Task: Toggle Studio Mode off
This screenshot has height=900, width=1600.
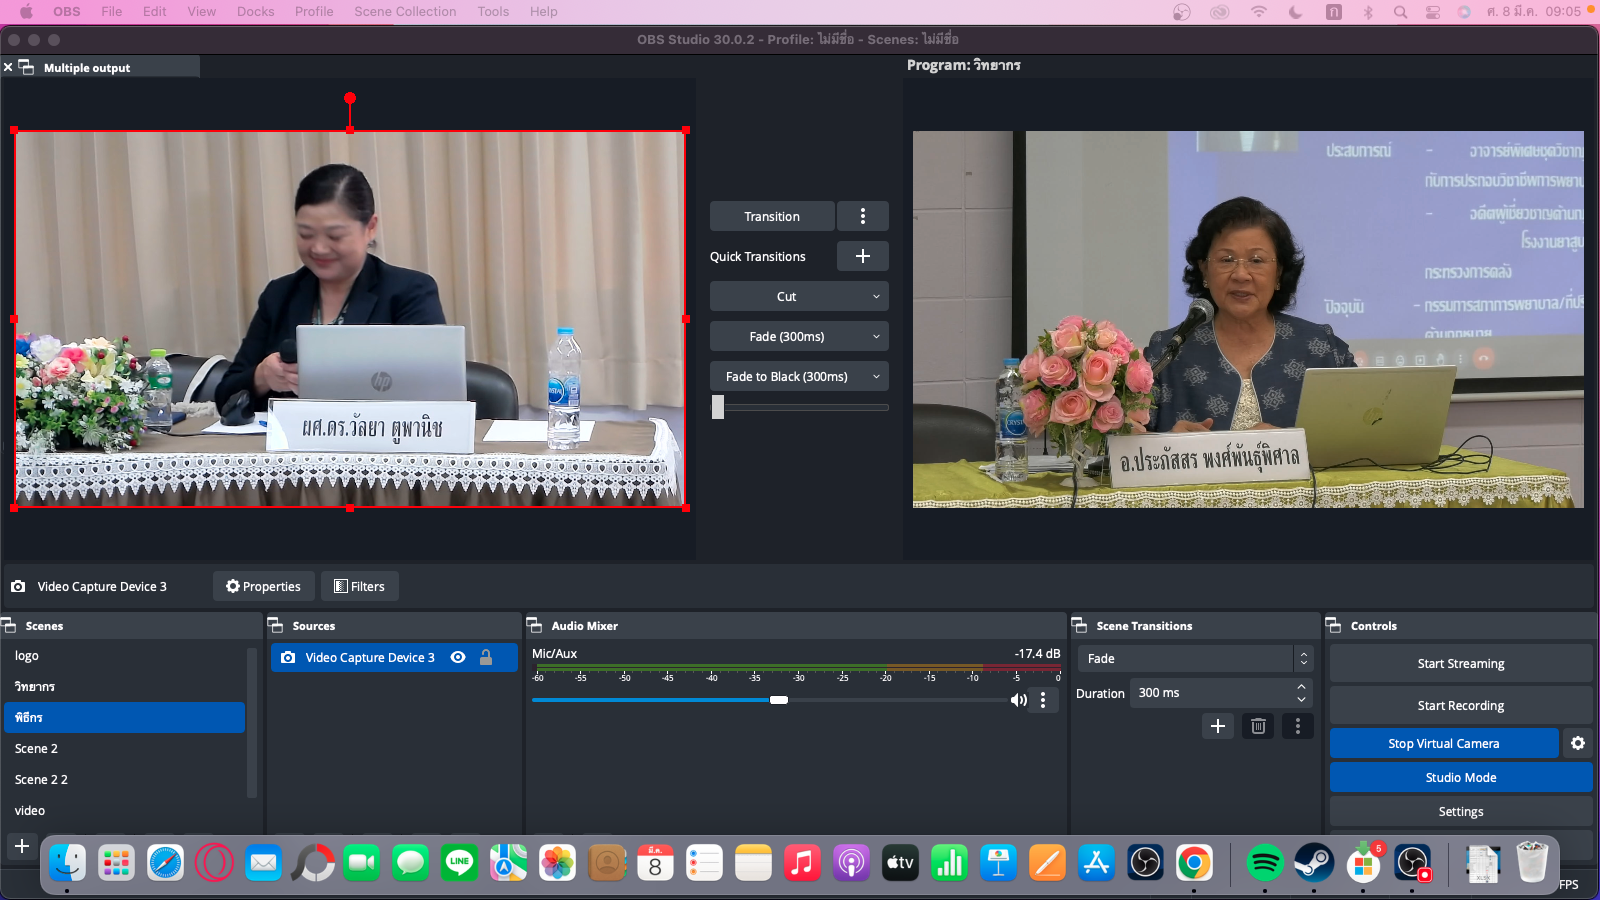Action: 1461,777
